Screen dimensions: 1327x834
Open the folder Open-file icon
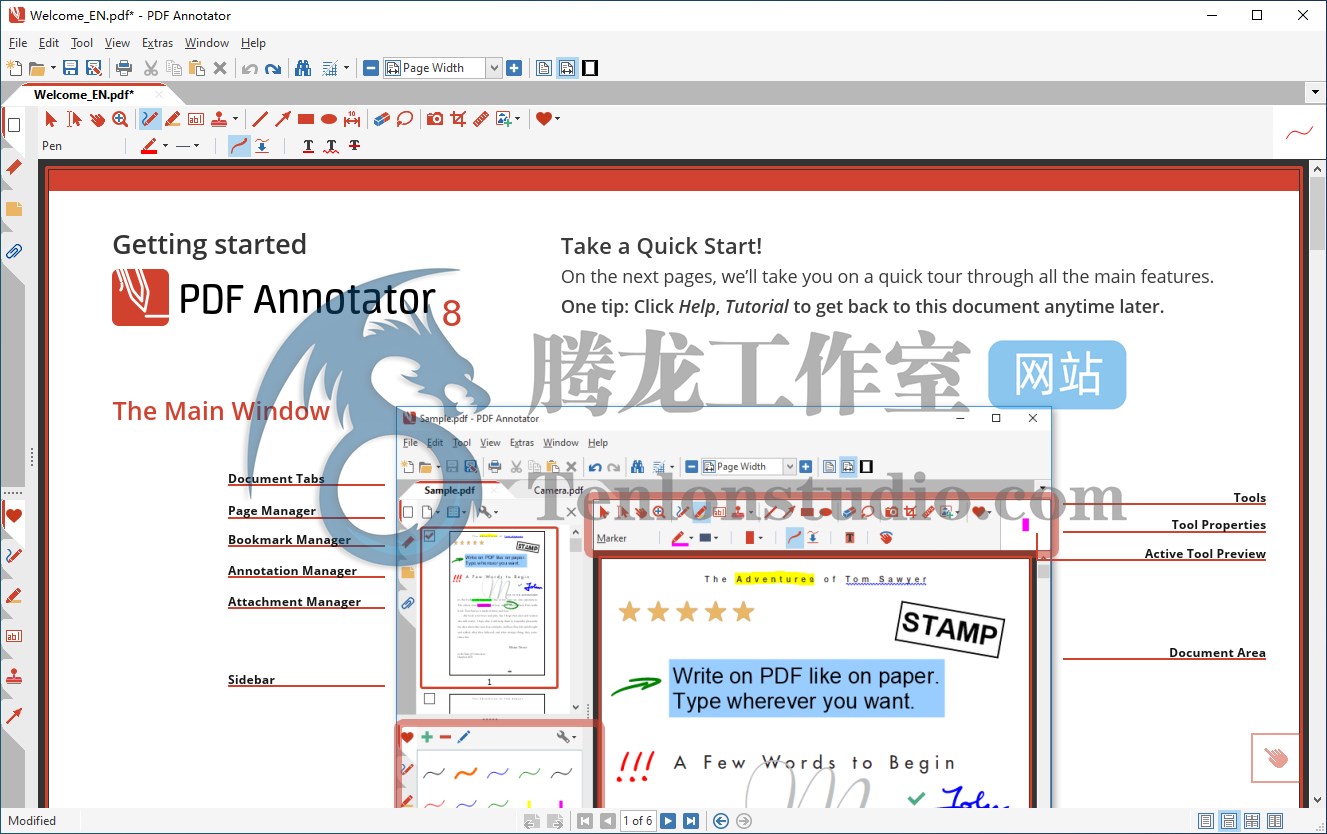click(x=37, y=68)
